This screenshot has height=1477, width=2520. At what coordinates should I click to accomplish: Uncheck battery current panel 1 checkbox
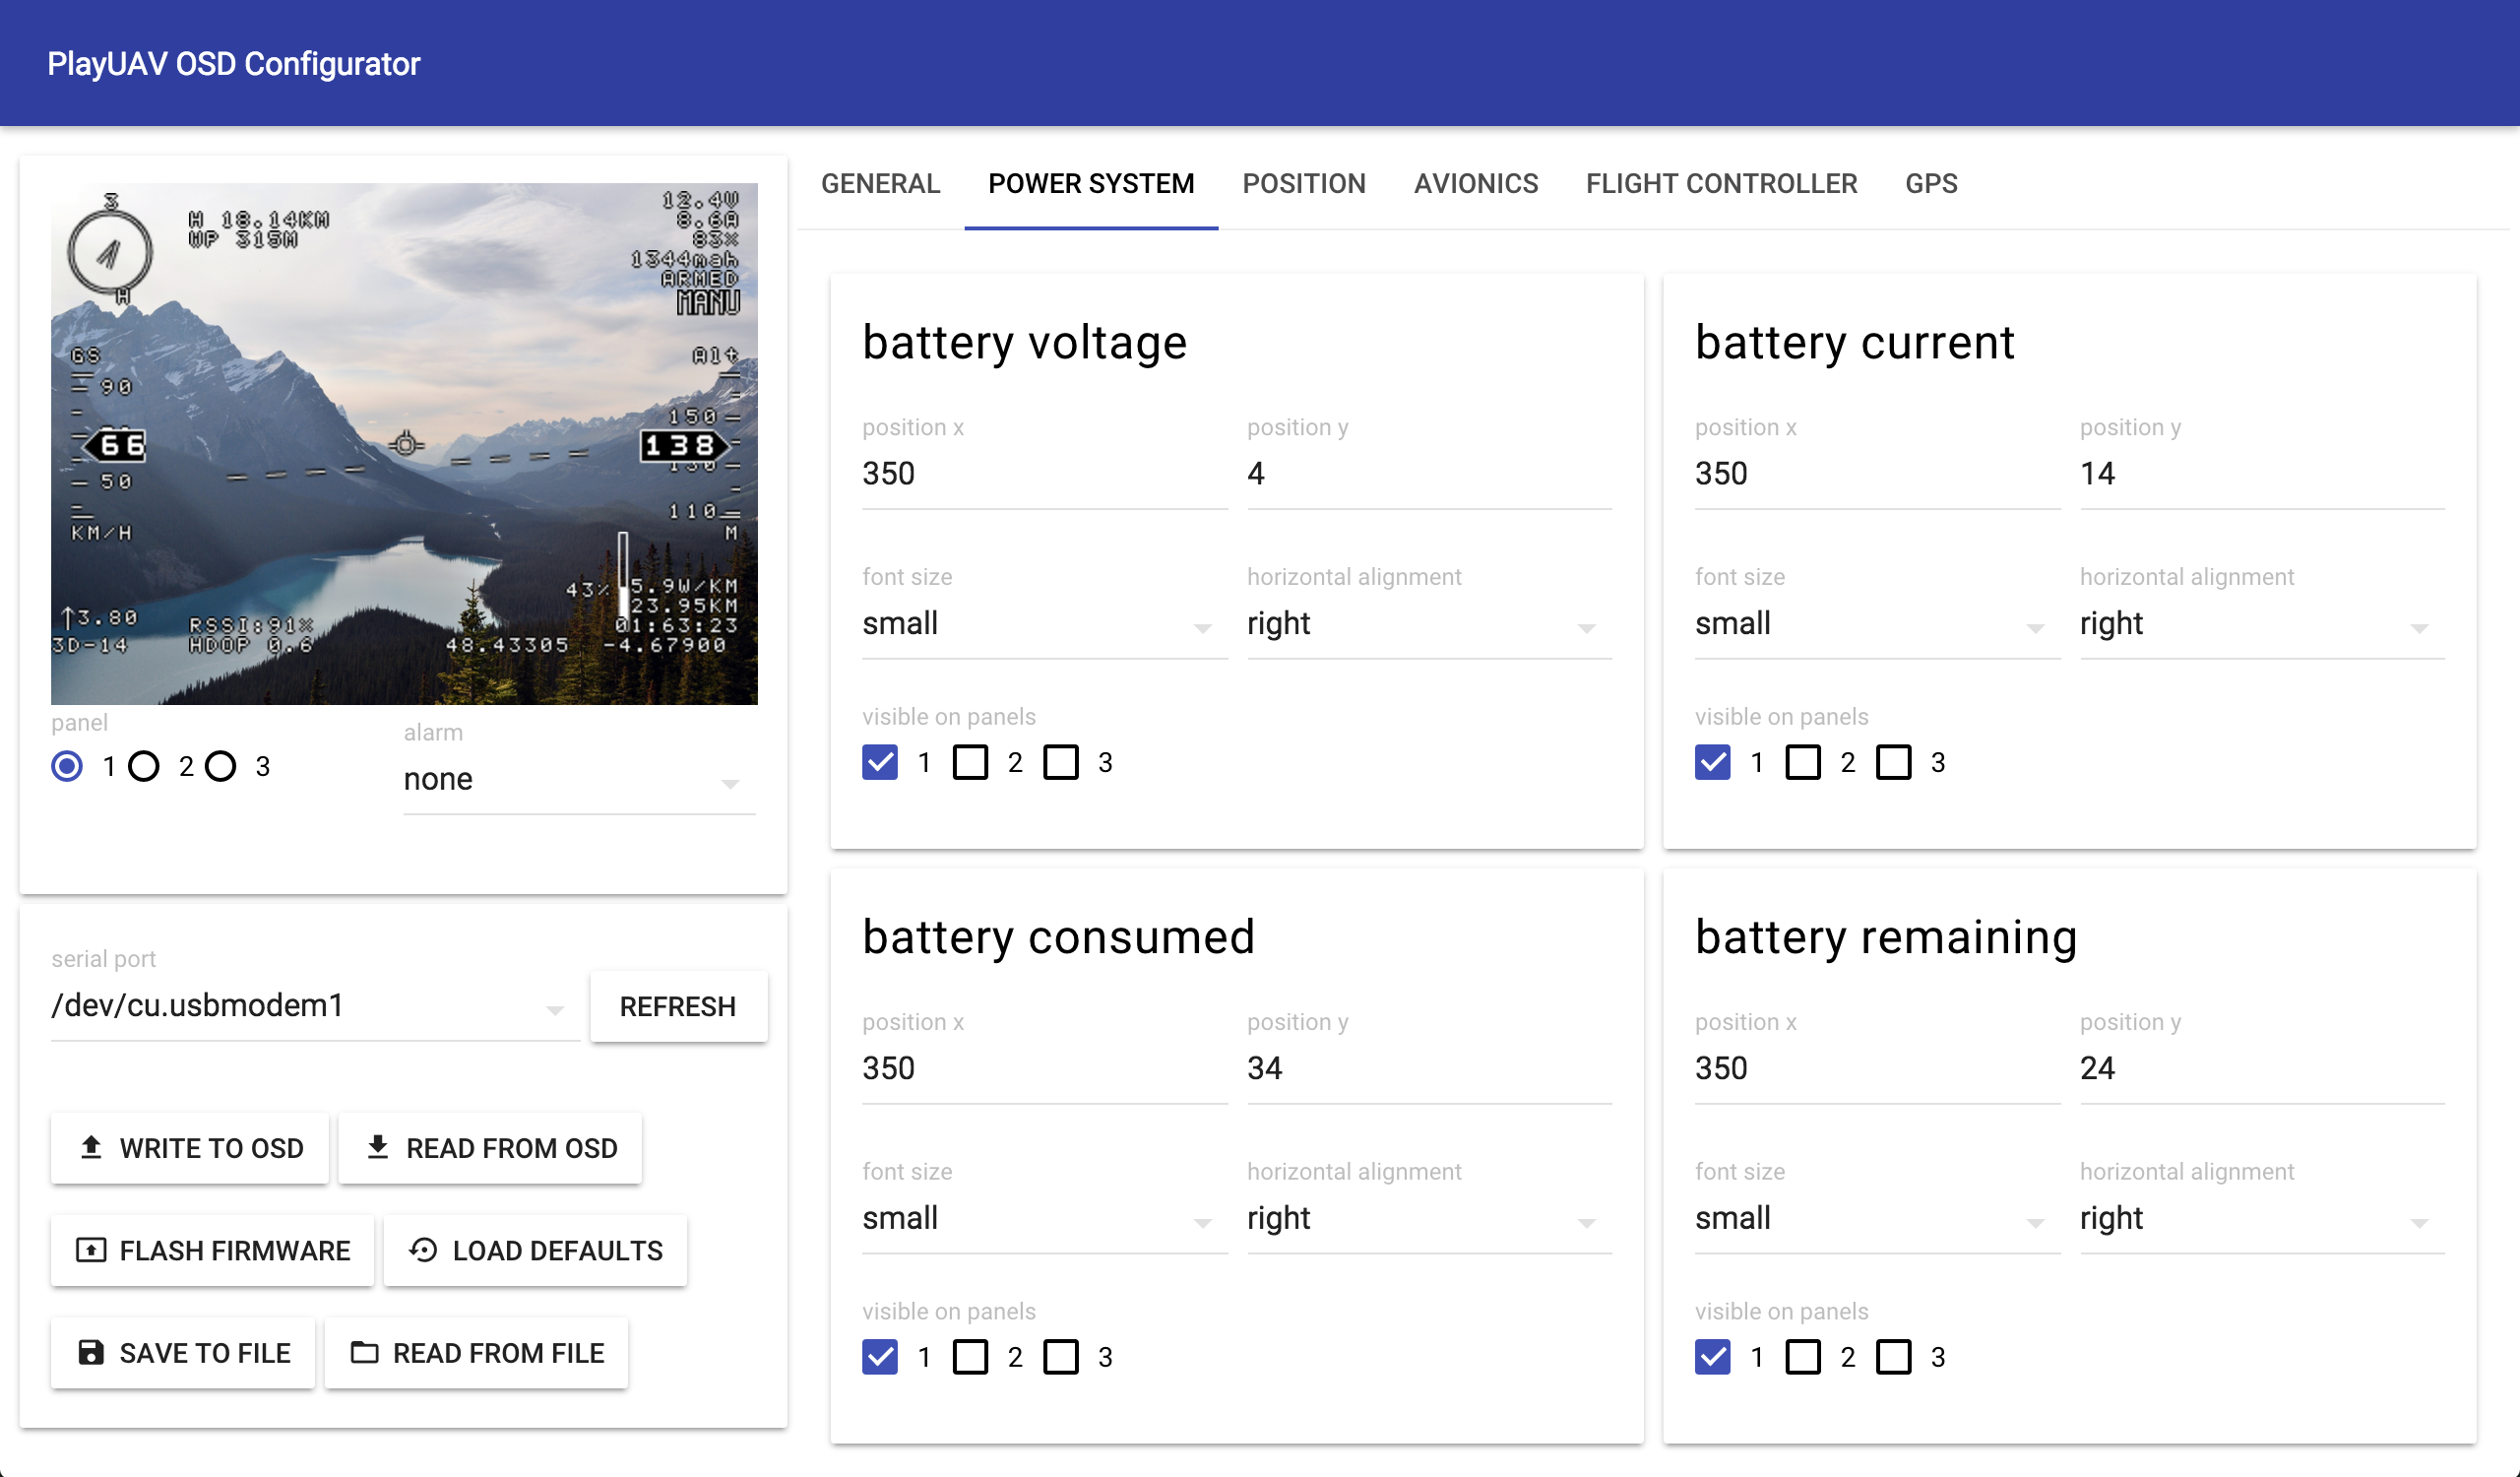[x=1712, y=762]
